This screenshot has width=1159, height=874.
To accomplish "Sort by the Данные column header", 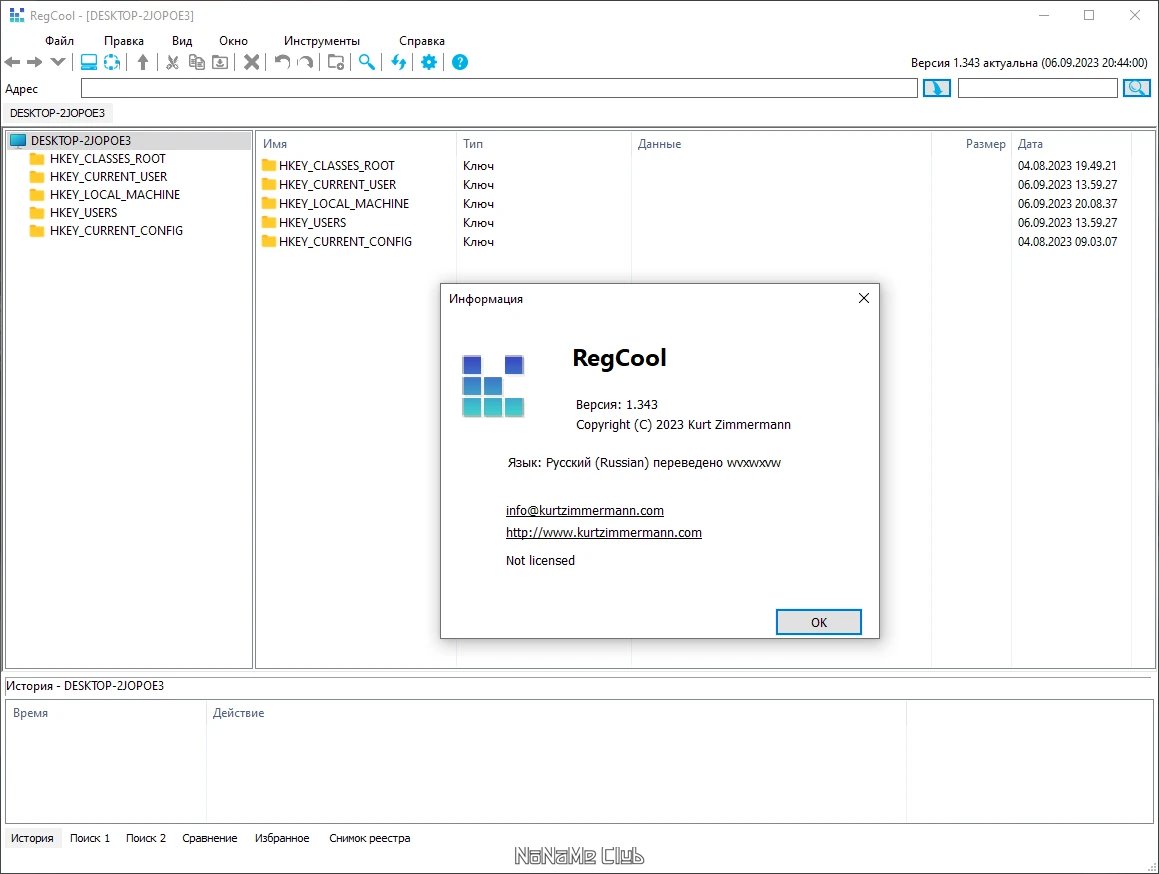I will (781, 143).
